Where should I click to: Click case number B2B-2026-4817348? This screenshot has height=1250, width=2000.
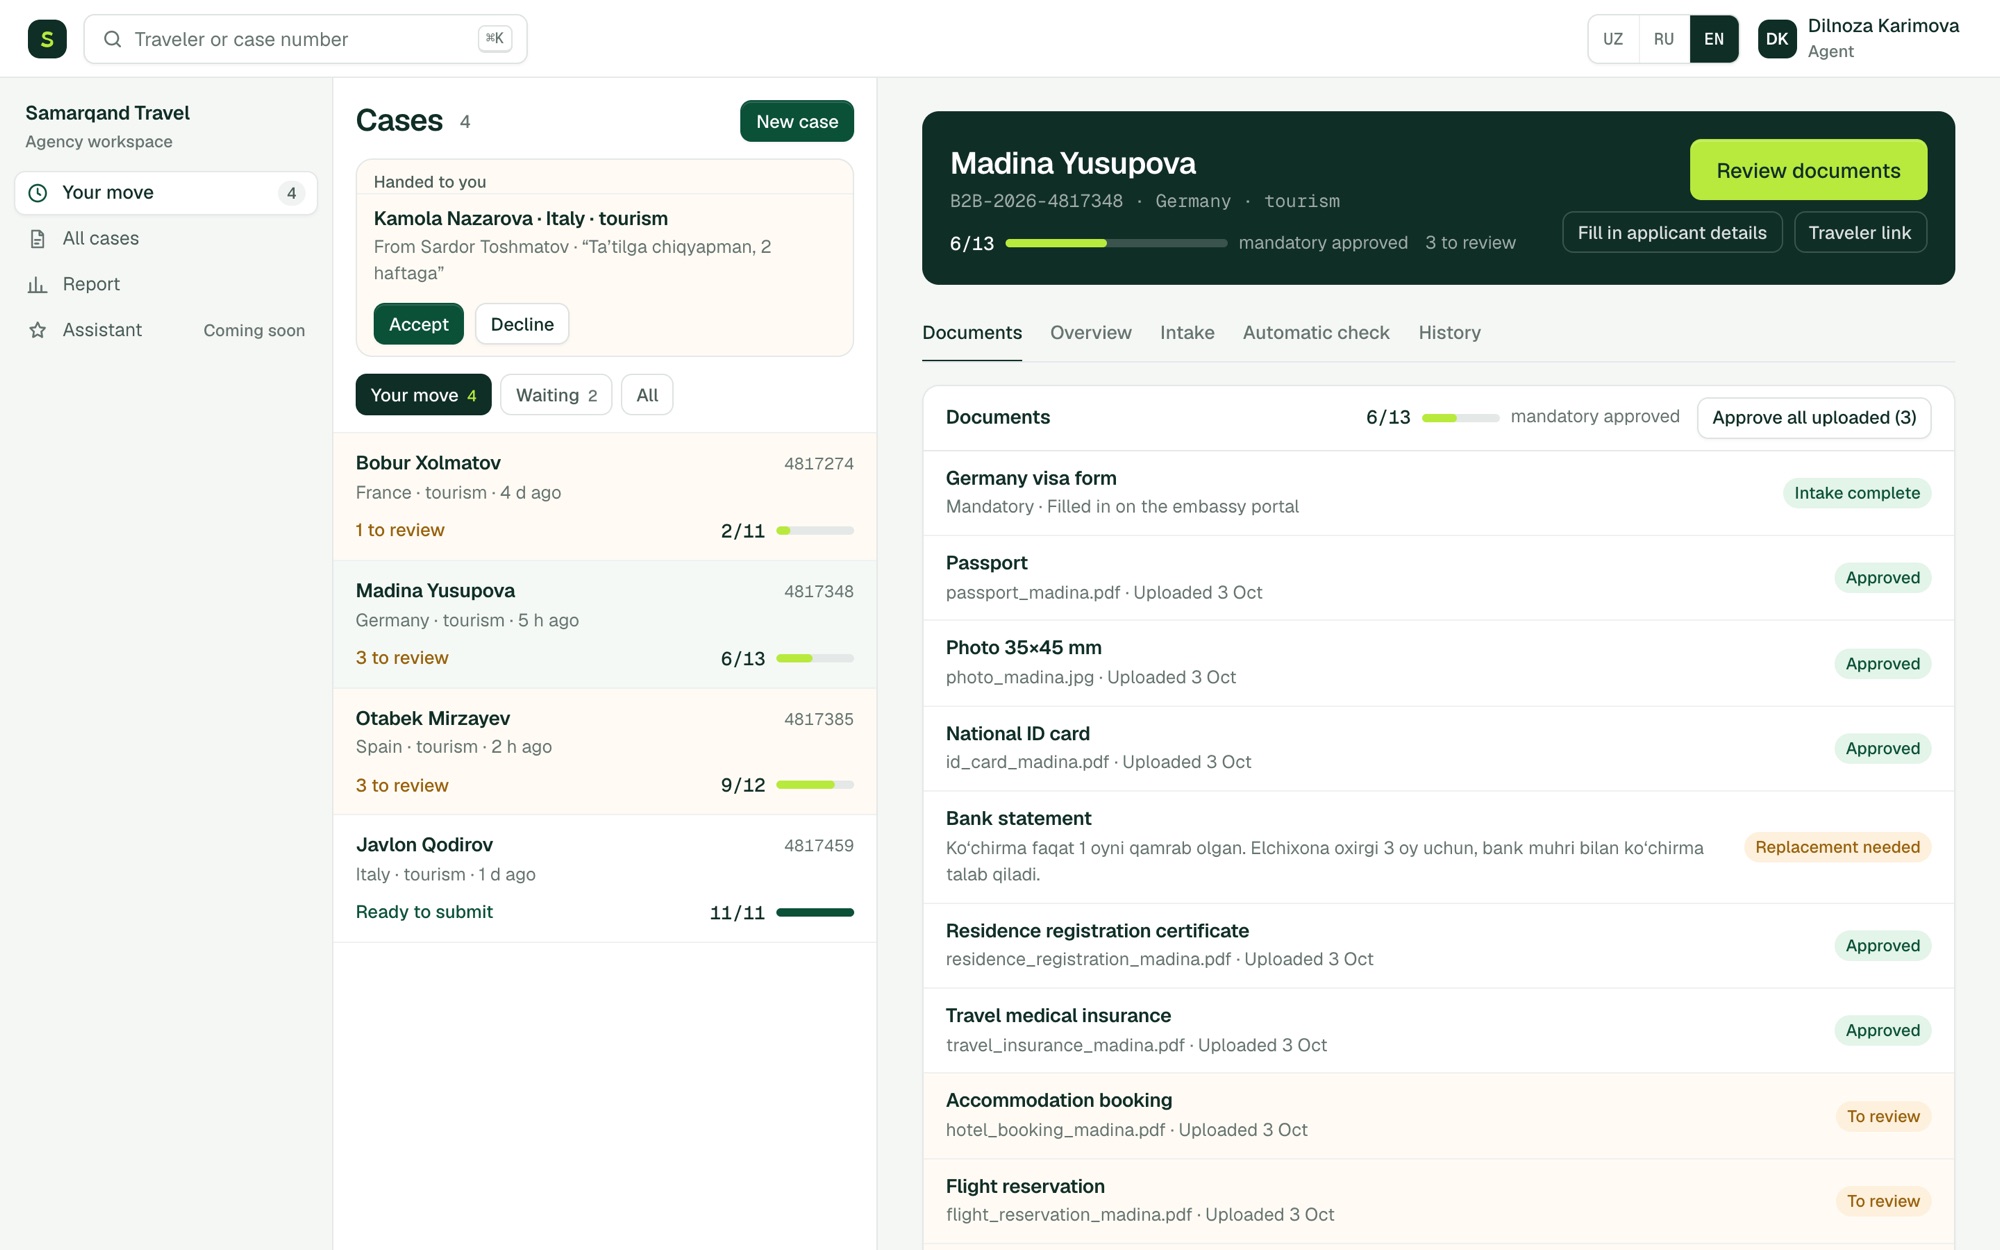coord(1036,201)
